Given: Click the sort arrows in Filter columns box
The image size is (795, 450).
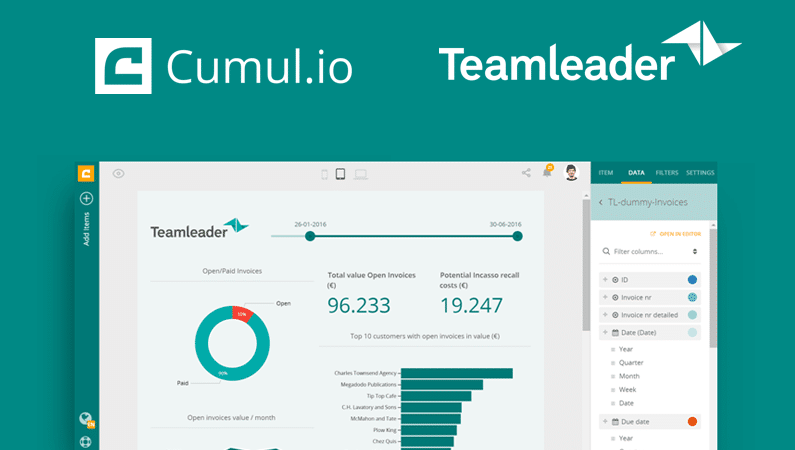Looking at the screenshot, I should [x=695, y=251].
